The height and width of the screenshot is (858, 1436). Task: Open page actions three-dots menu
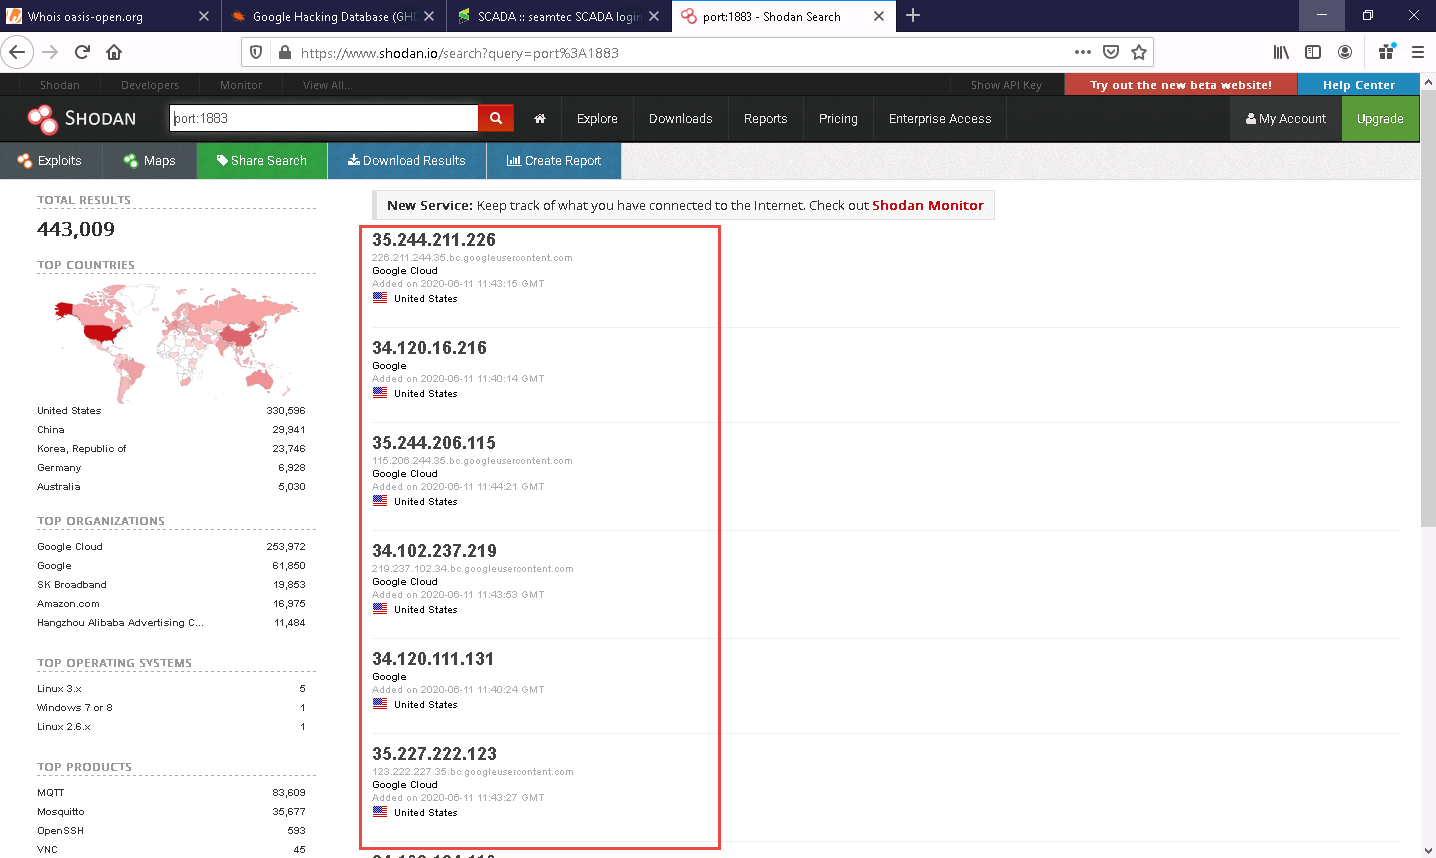[1082, 52]
